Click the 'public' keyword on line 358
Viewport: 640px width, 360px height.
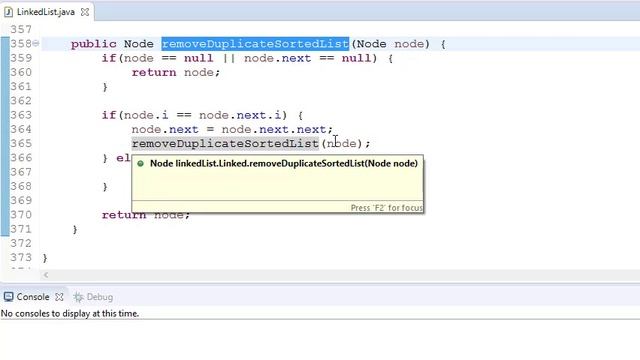(93, 44)
